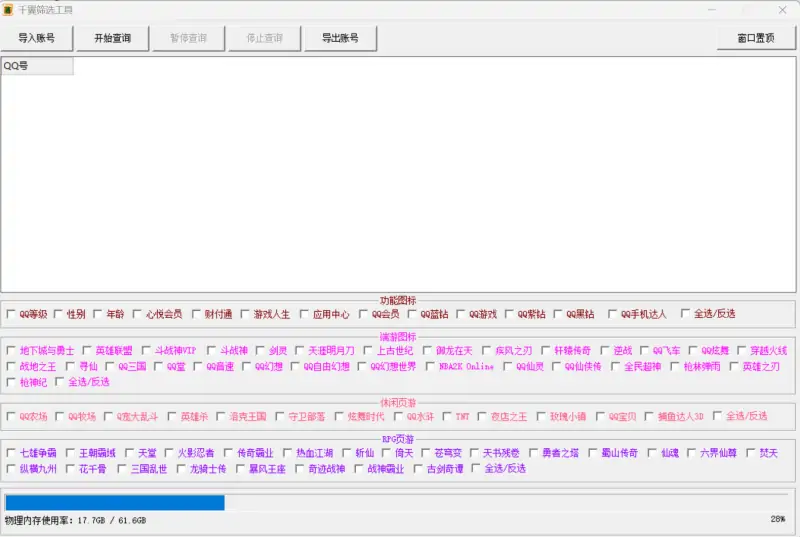Enable the 心悦会员 checkbox

(x=137, y=314)
